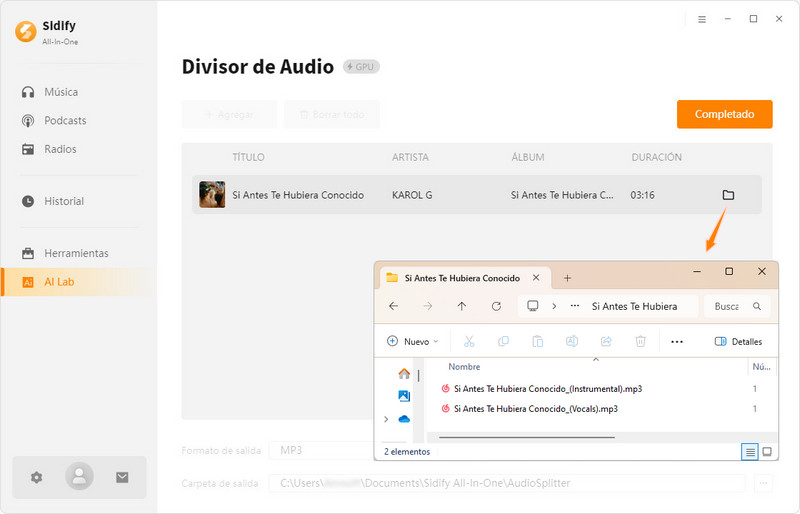The height and width of the screenshot is (514, 800).
Task: Click the Completado button
Action: (x=724, y=114)
